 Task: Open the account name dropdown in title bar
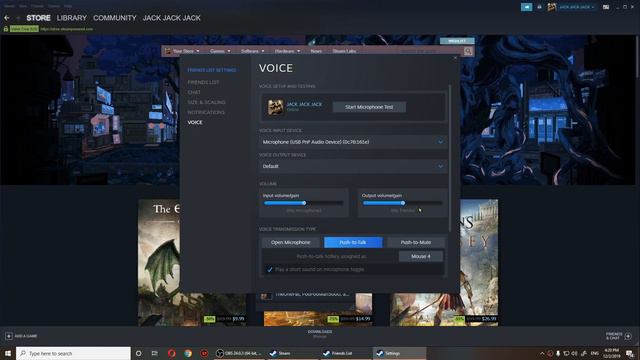(x=576, y=7)
